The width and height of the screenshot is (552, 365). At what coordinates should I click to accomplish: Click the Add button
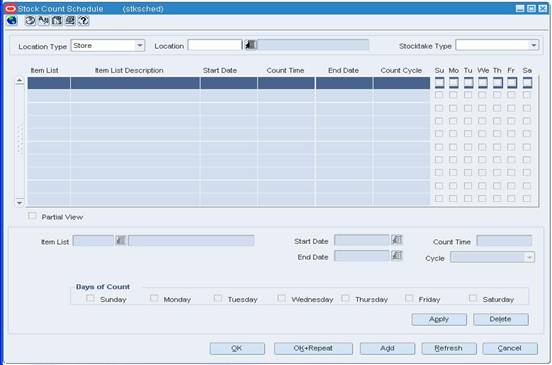click(387, 348)
